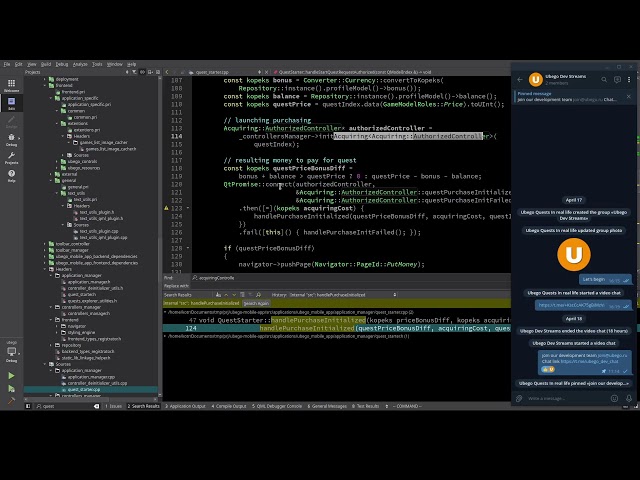Expand the toolbar_manager folder
This screenshot has height=480, width=640.
45,250
